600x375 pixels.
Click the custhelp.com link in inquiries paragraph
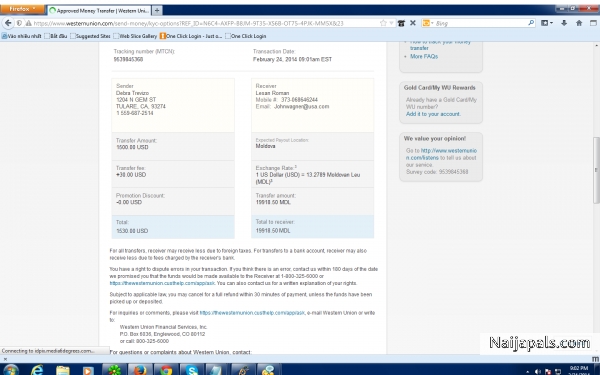252,313
